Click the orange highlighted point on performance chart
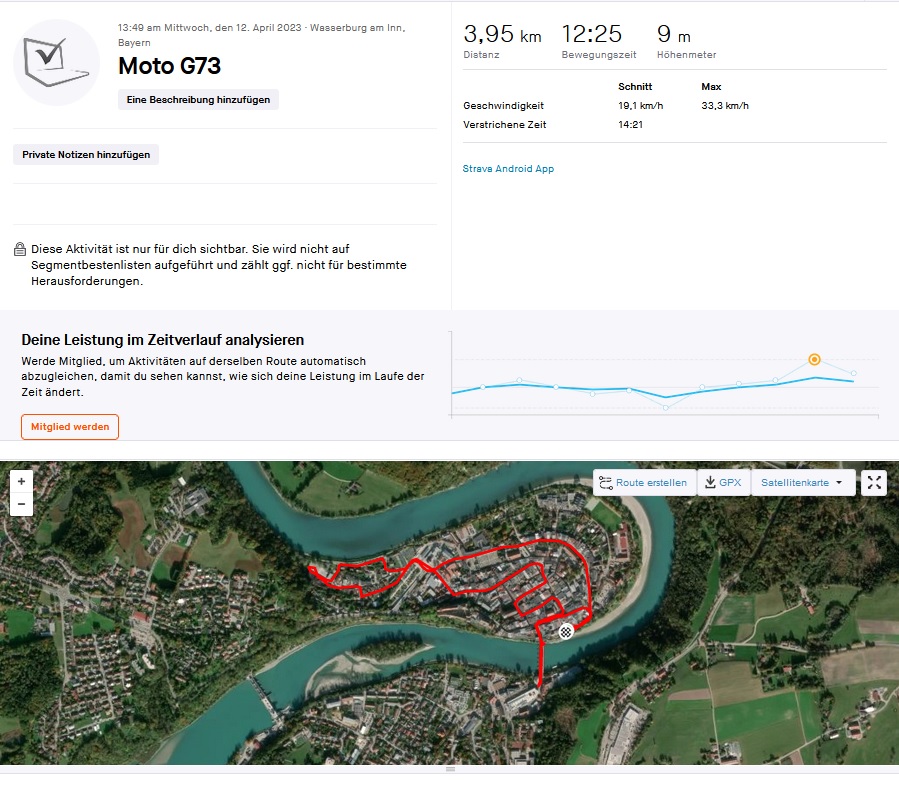The image size is (899, 785). point(814,359)
